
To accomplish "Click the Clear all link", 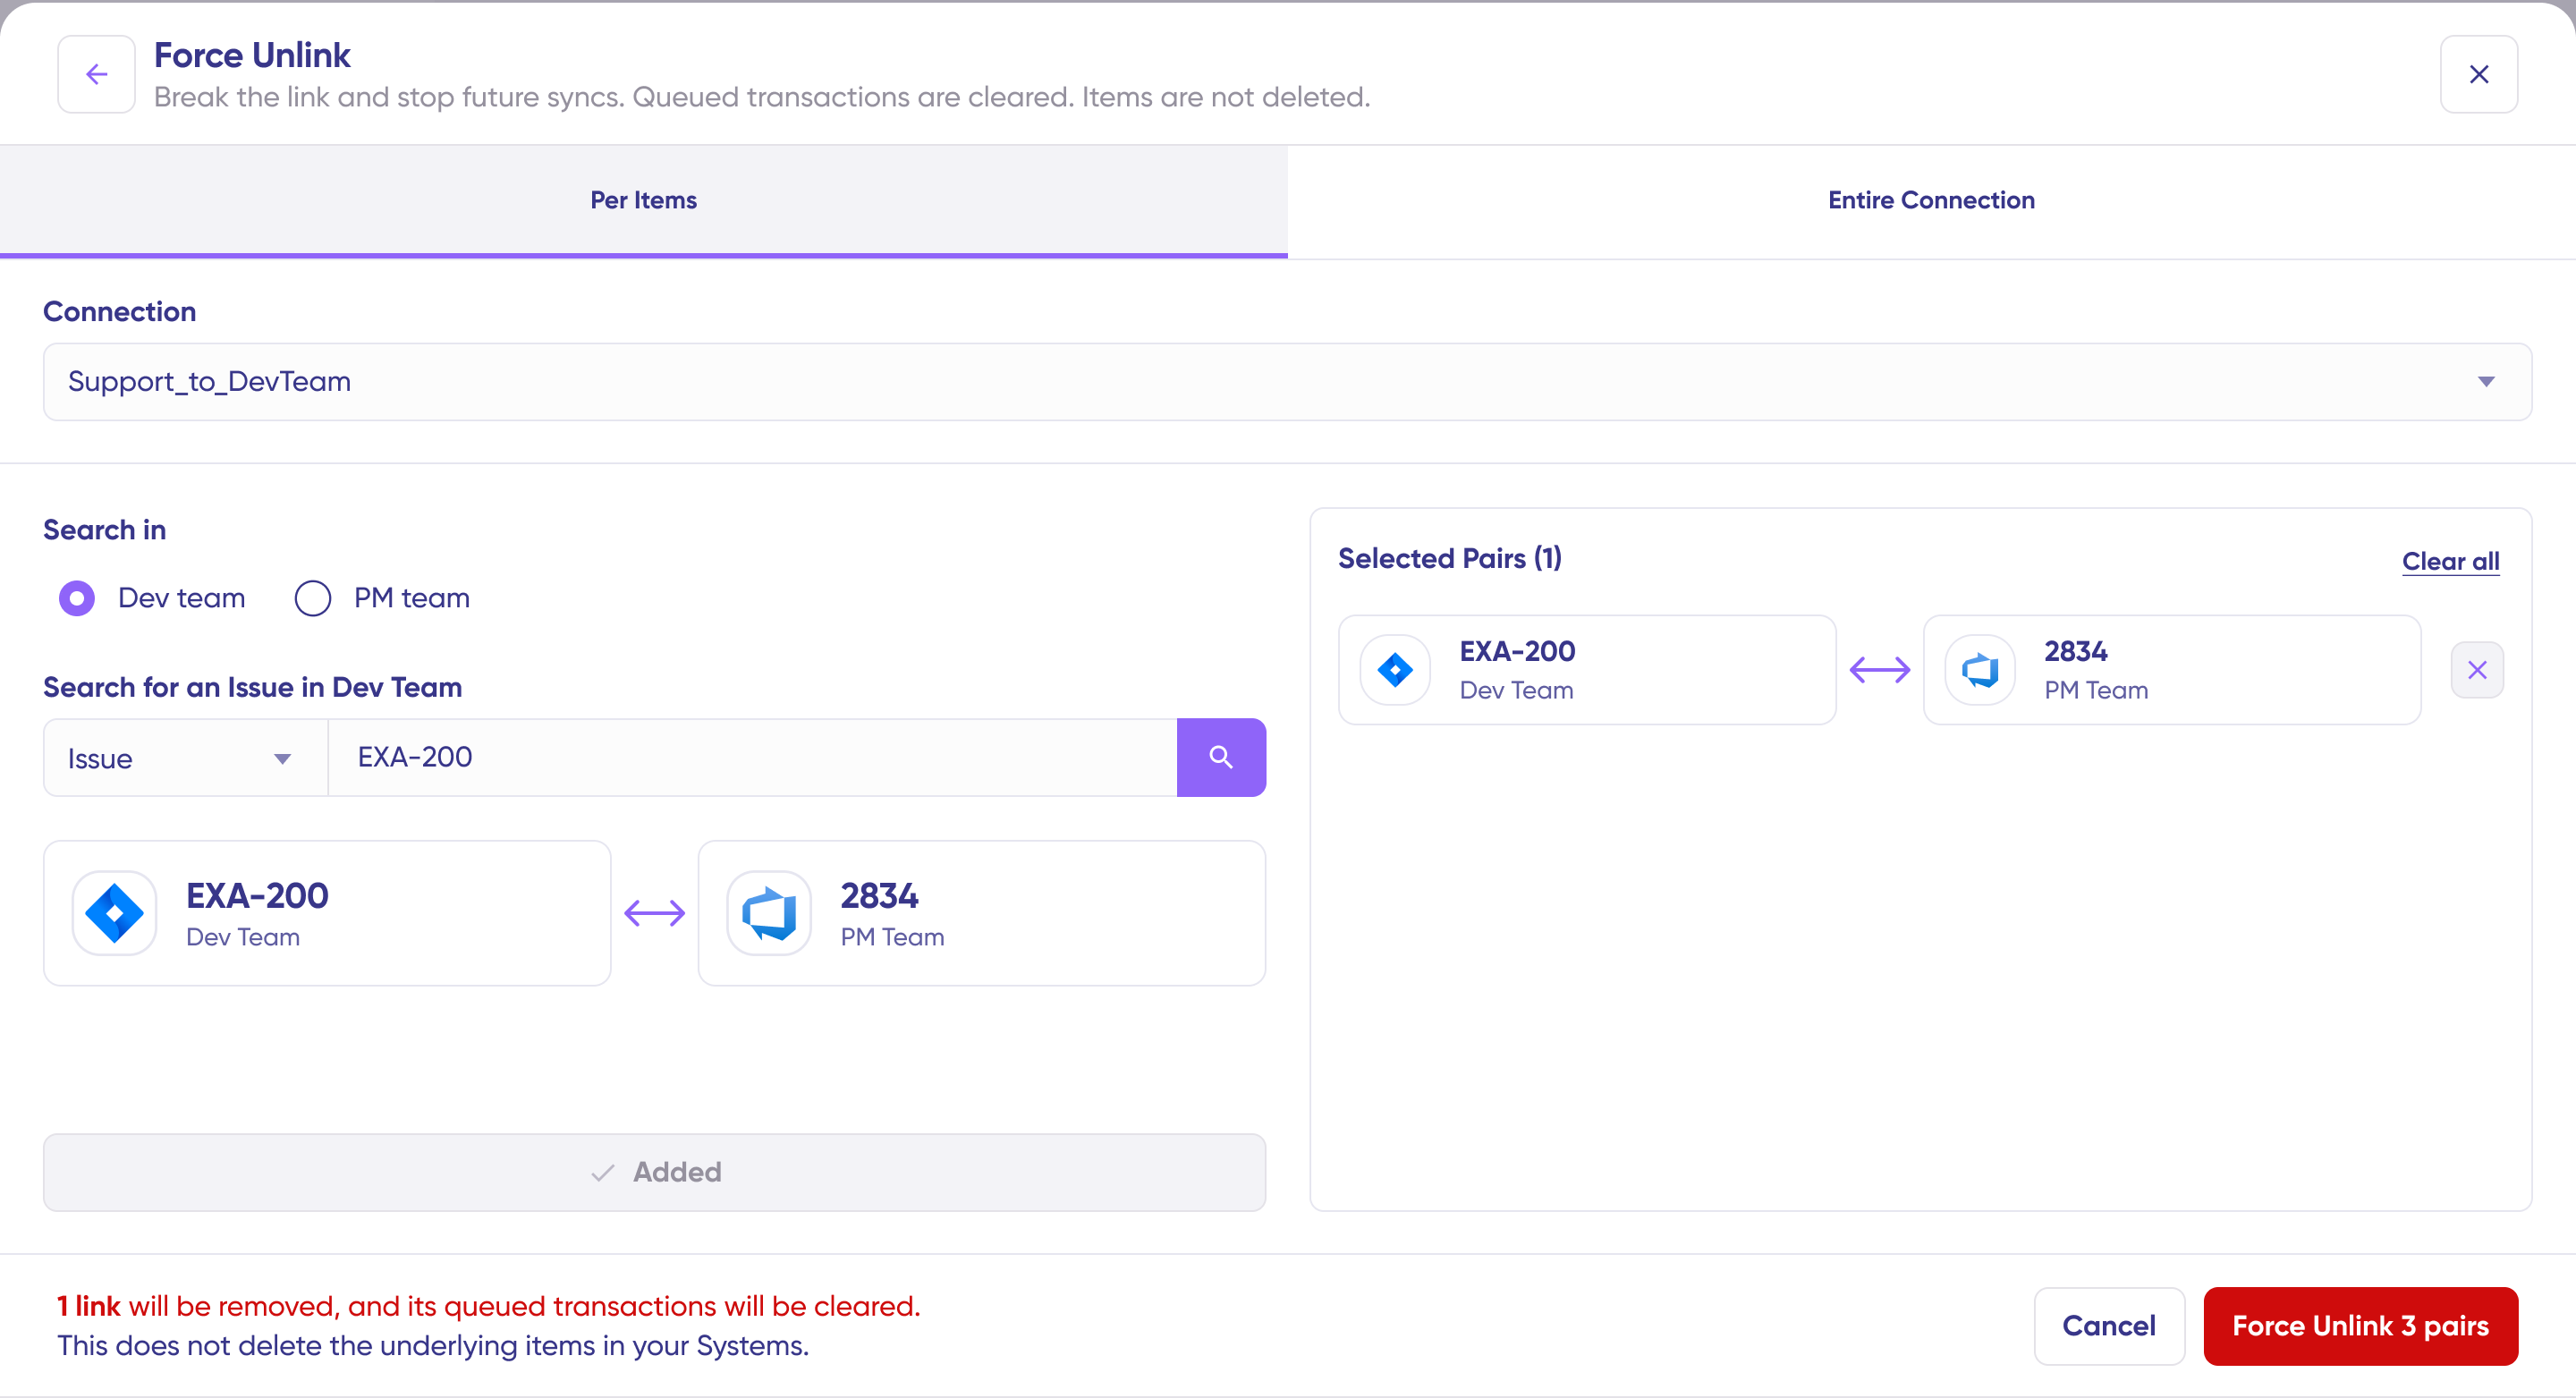I will [2449, 561].
